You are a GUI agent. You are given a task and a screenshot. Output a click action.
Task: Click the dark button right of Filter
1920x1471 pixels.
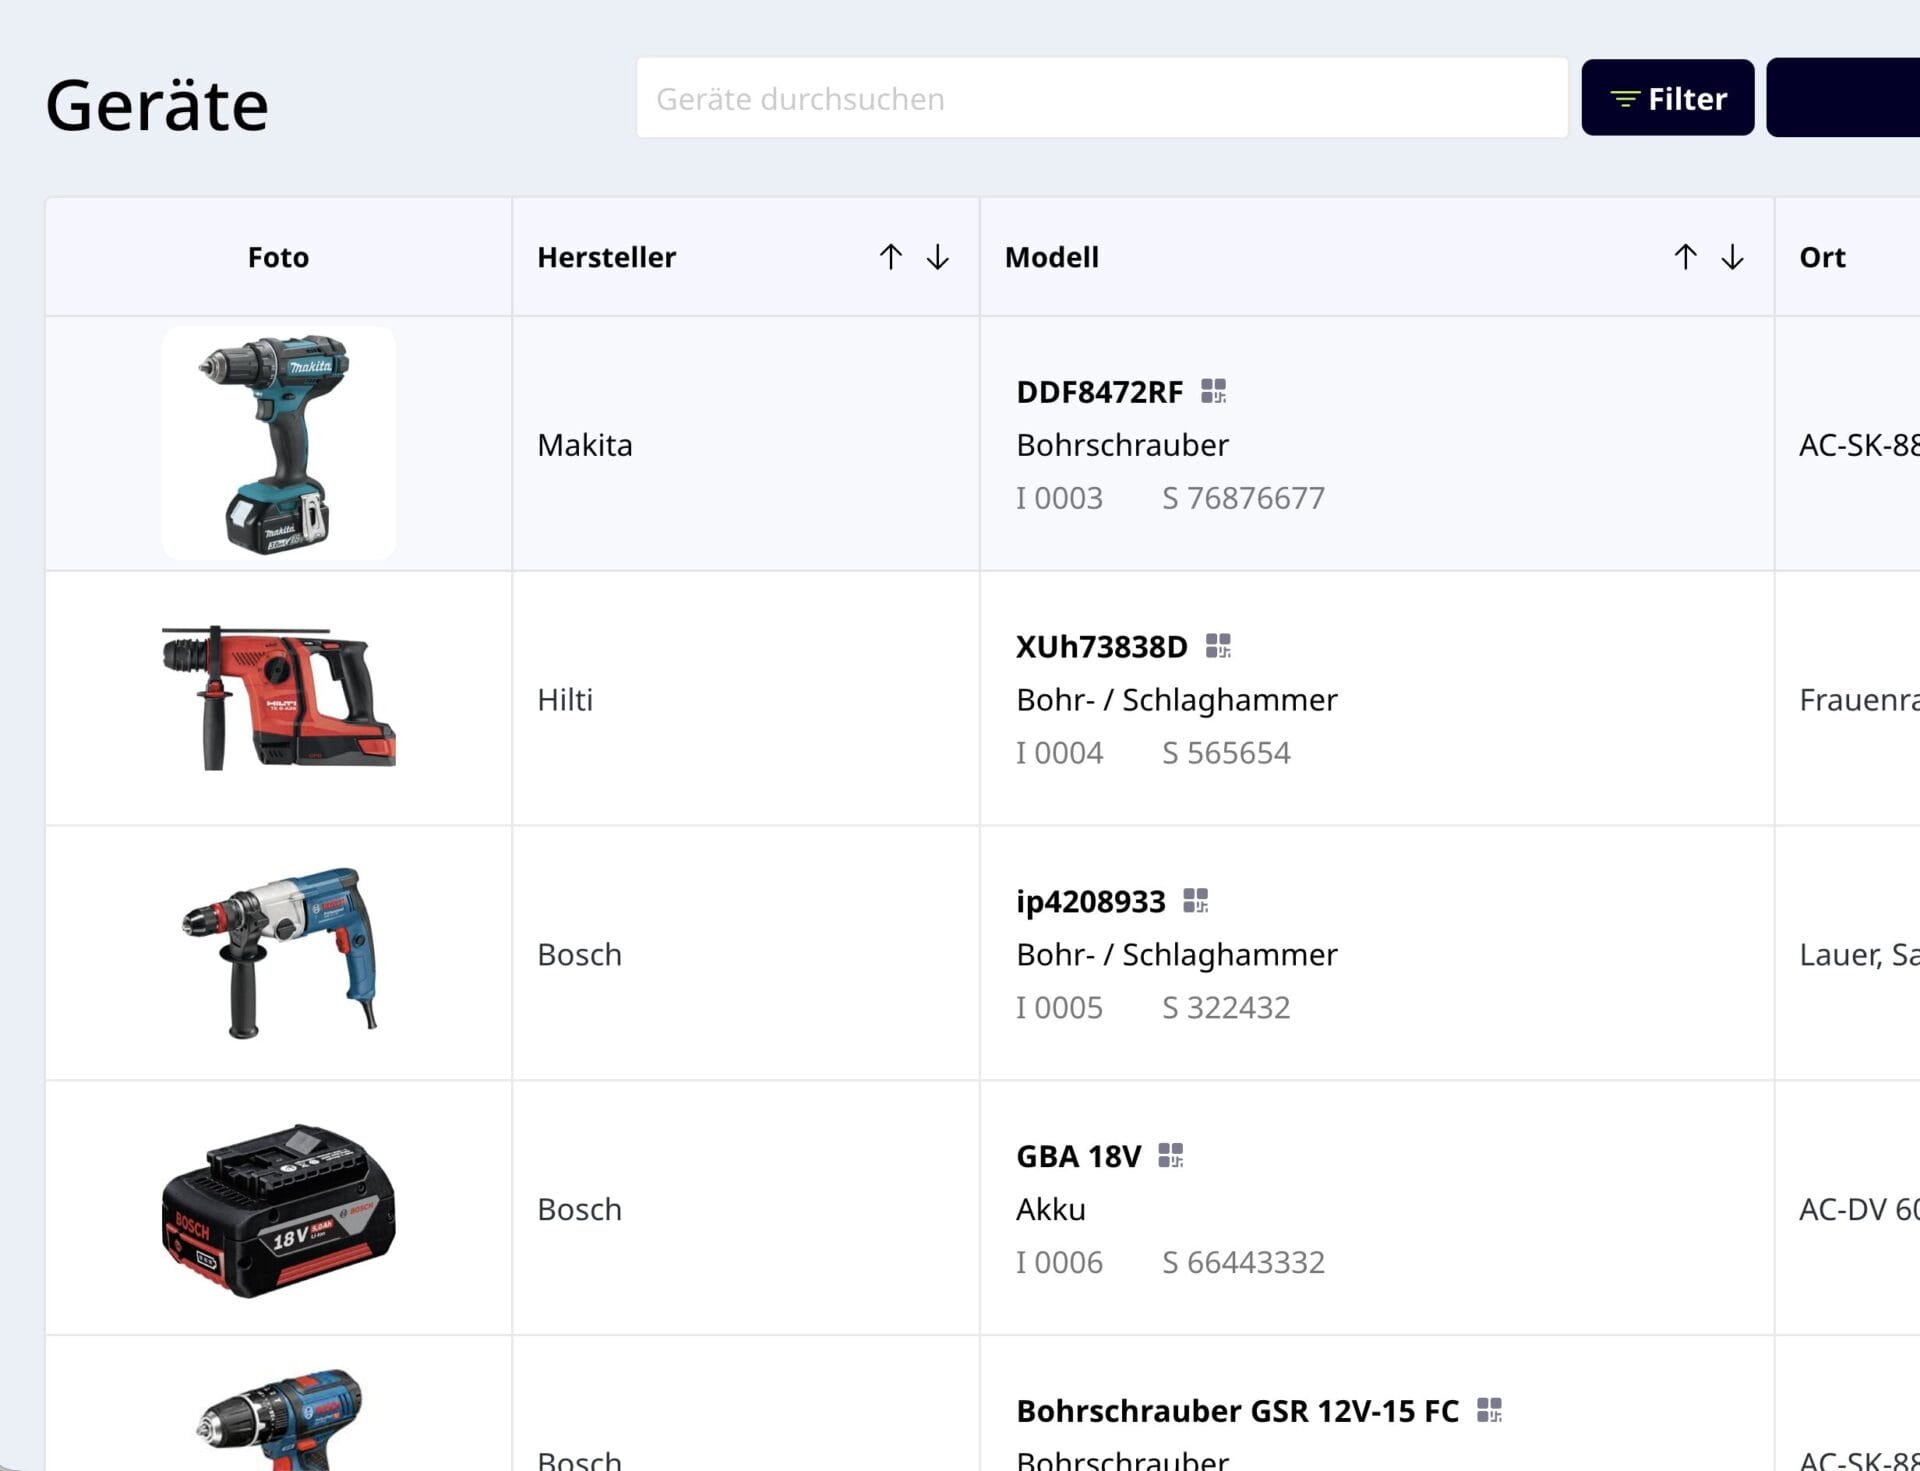click(x=1845, y=98)
